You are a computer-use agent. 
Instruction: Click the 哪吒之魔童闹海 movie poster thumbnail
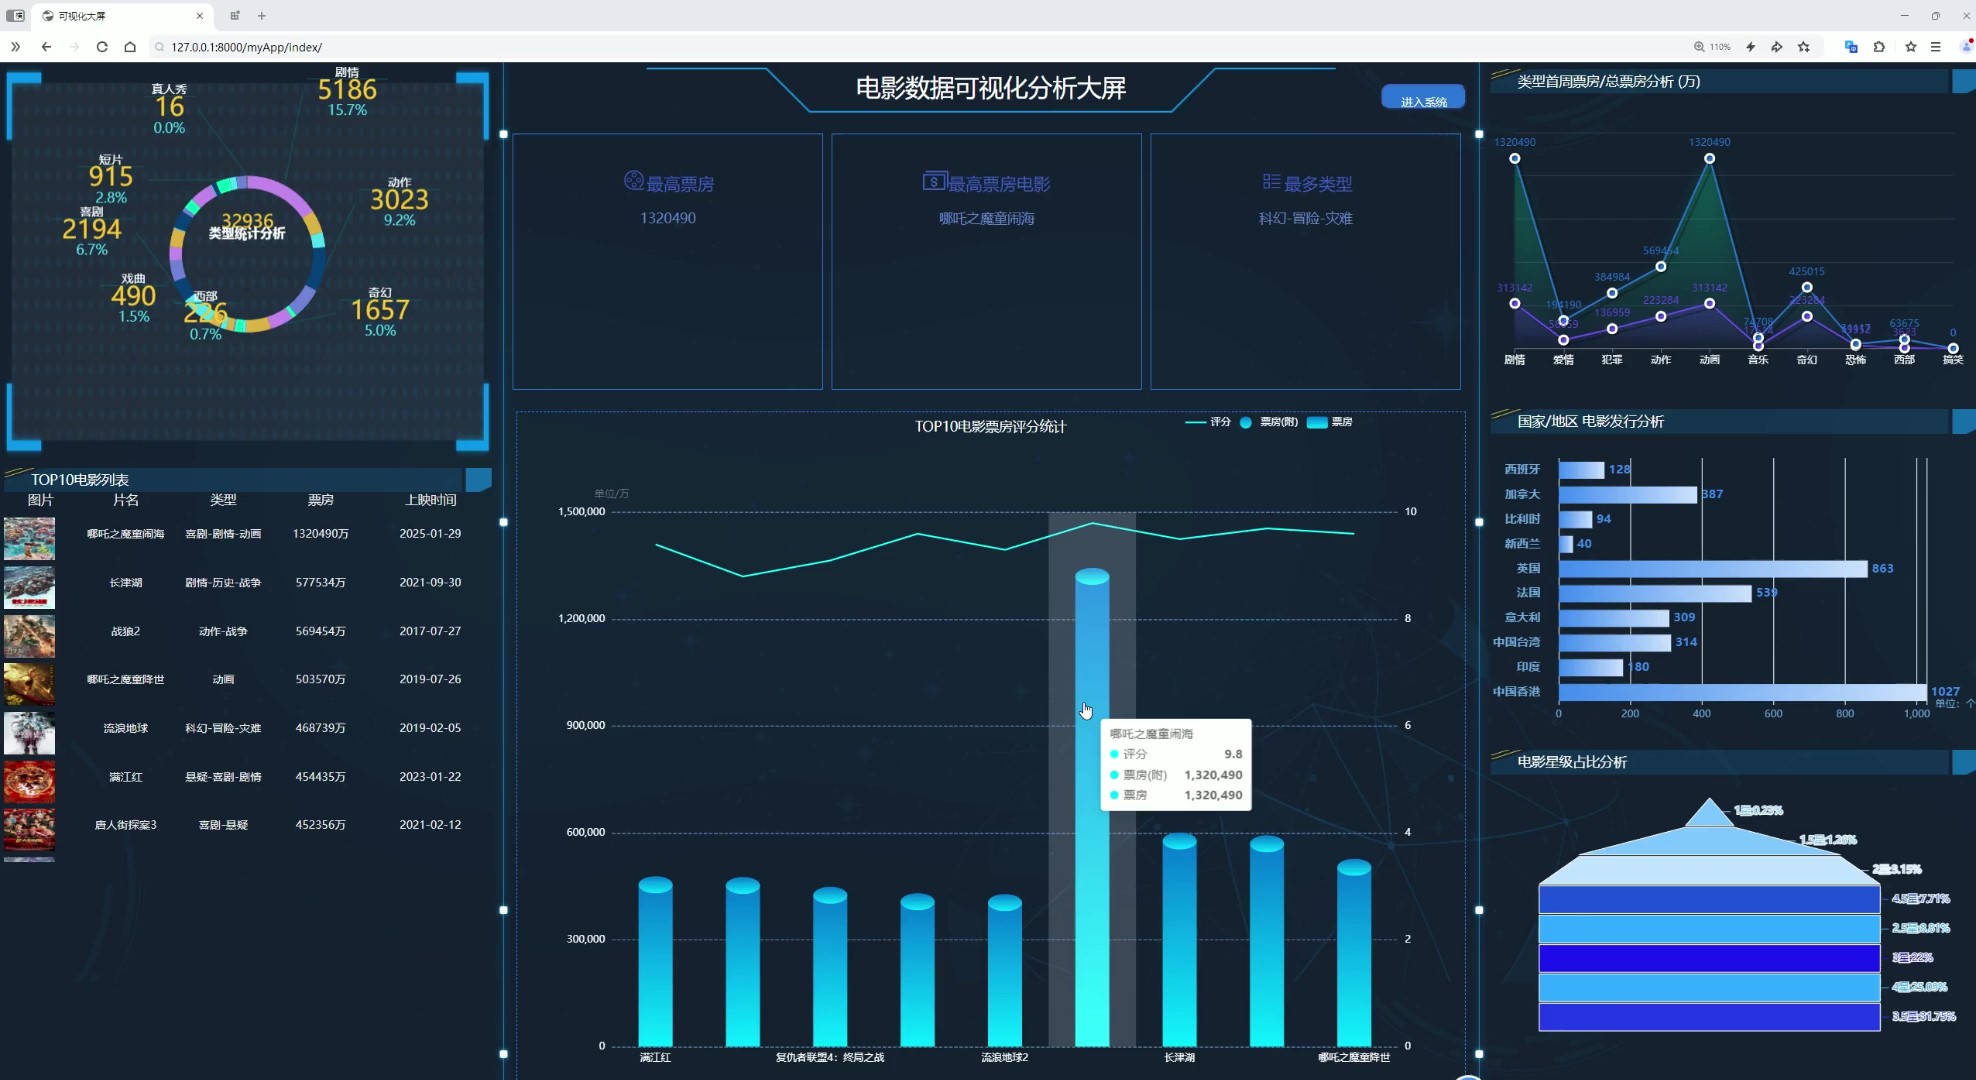click(x=29, y=537)
